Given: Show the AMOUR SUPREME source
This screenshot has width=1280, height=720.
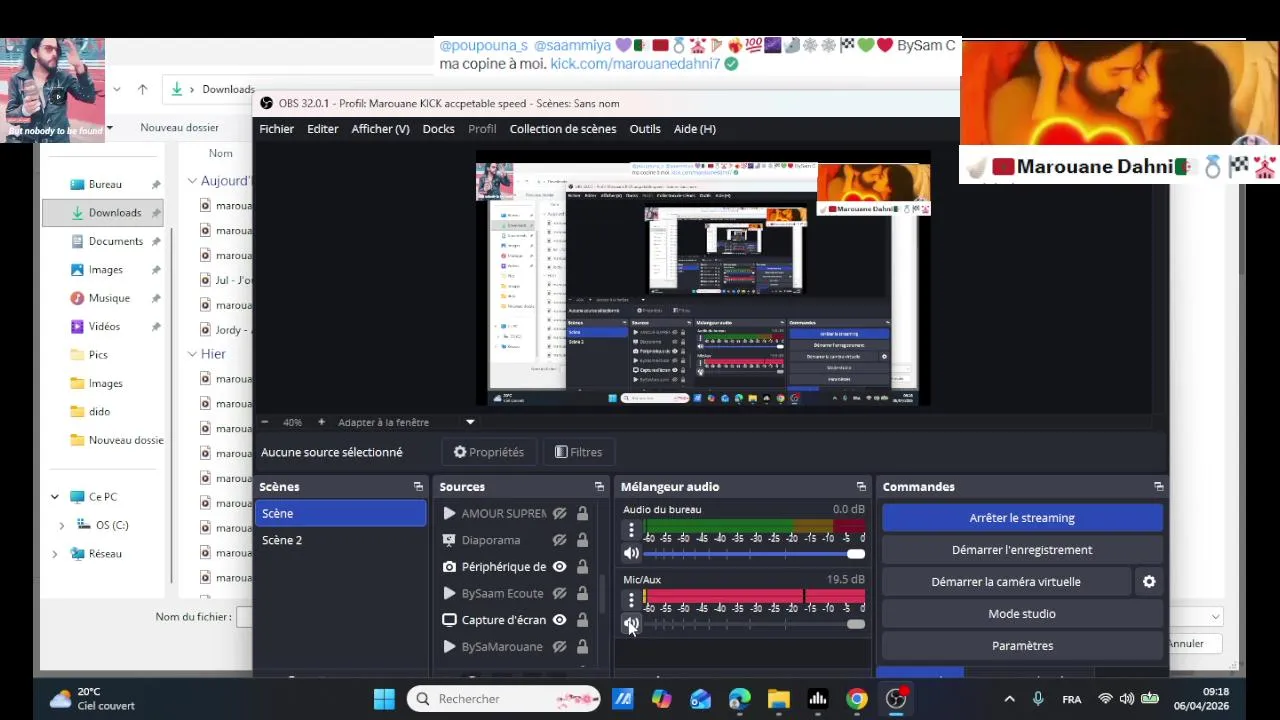Looking at the screenshot, I should click(560, 513).
